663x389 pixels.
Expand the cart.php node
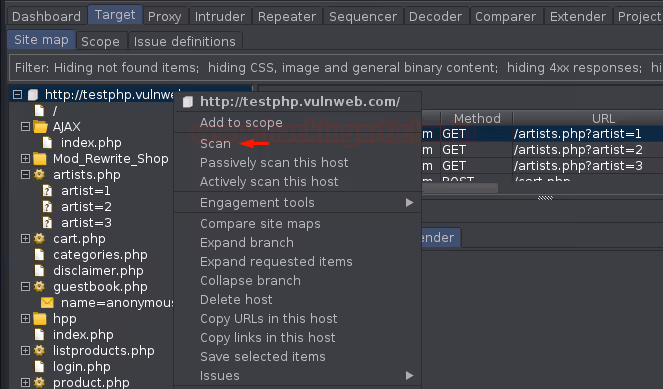(x=25, y=239)
